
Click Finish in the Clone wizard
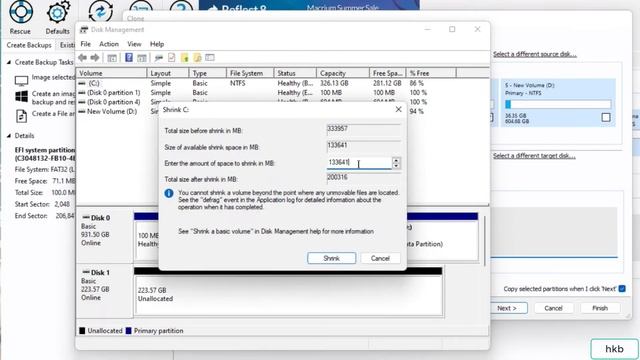600,308
